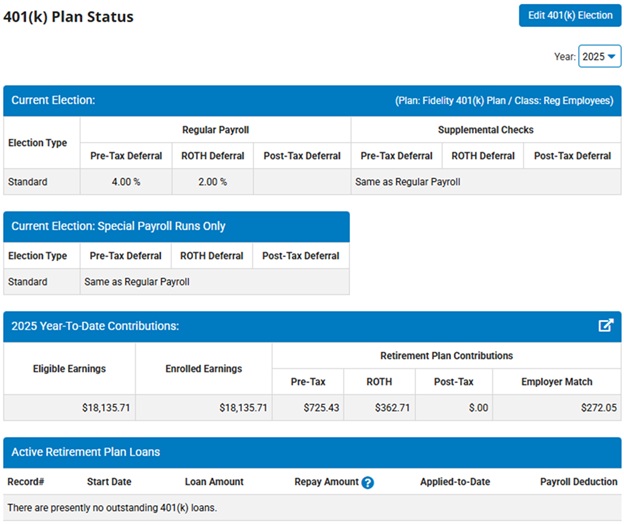Click the Active Retirement Plan Loans header
This screenshot has width=624, height=525.
85,452
